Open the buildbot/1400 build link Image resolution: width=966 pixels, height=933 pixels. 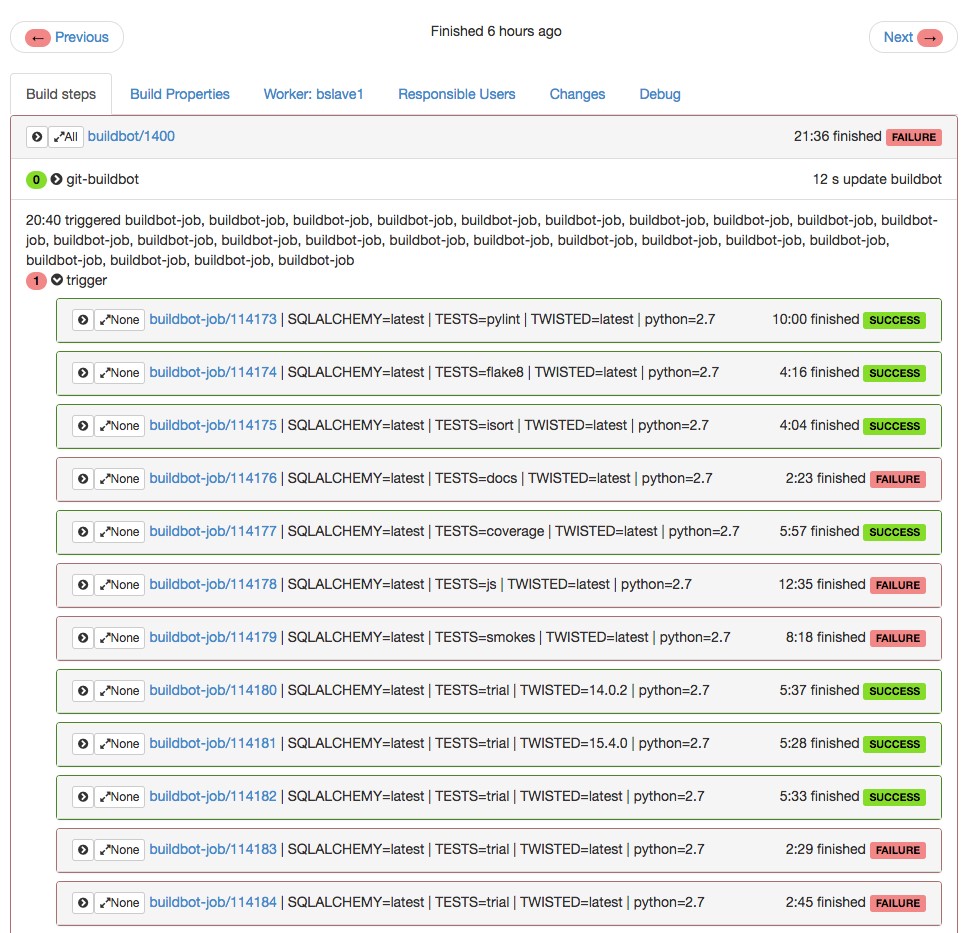coord(131,136)
